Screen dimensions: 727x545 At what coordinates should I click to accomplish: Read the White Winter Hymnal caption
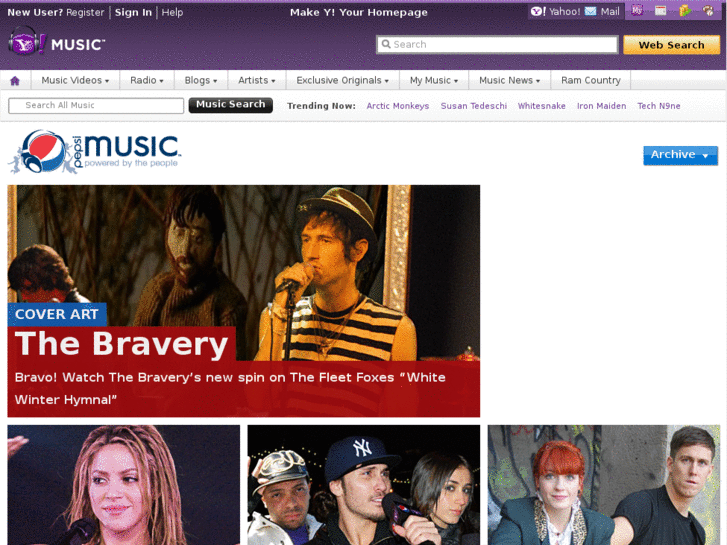point(230,388)
